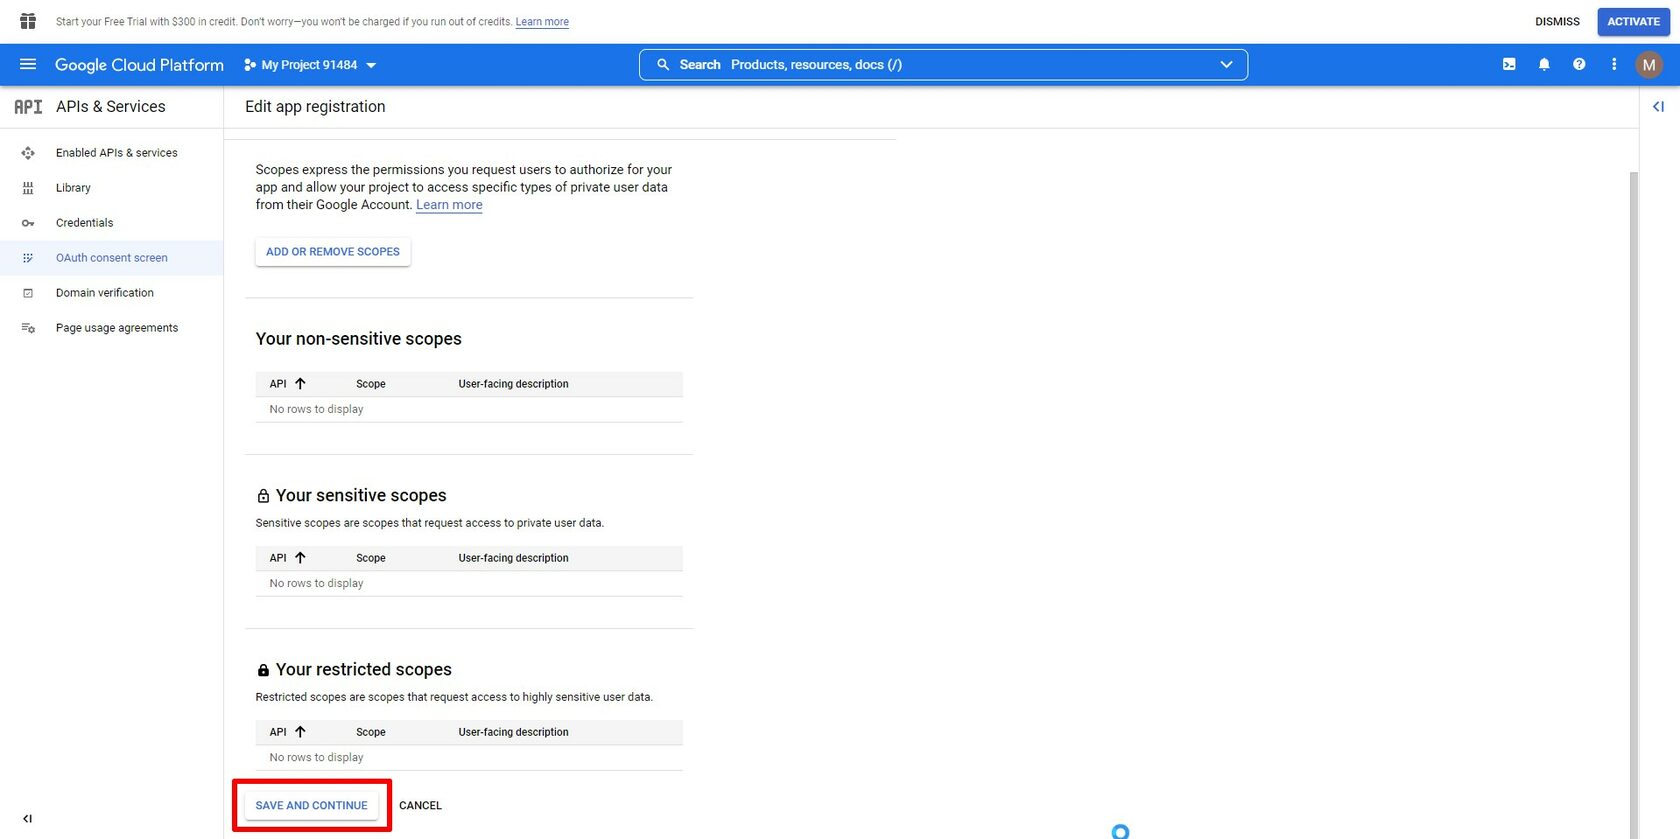
Task: Follow the Learn more link about scopes
Action: 449,205
